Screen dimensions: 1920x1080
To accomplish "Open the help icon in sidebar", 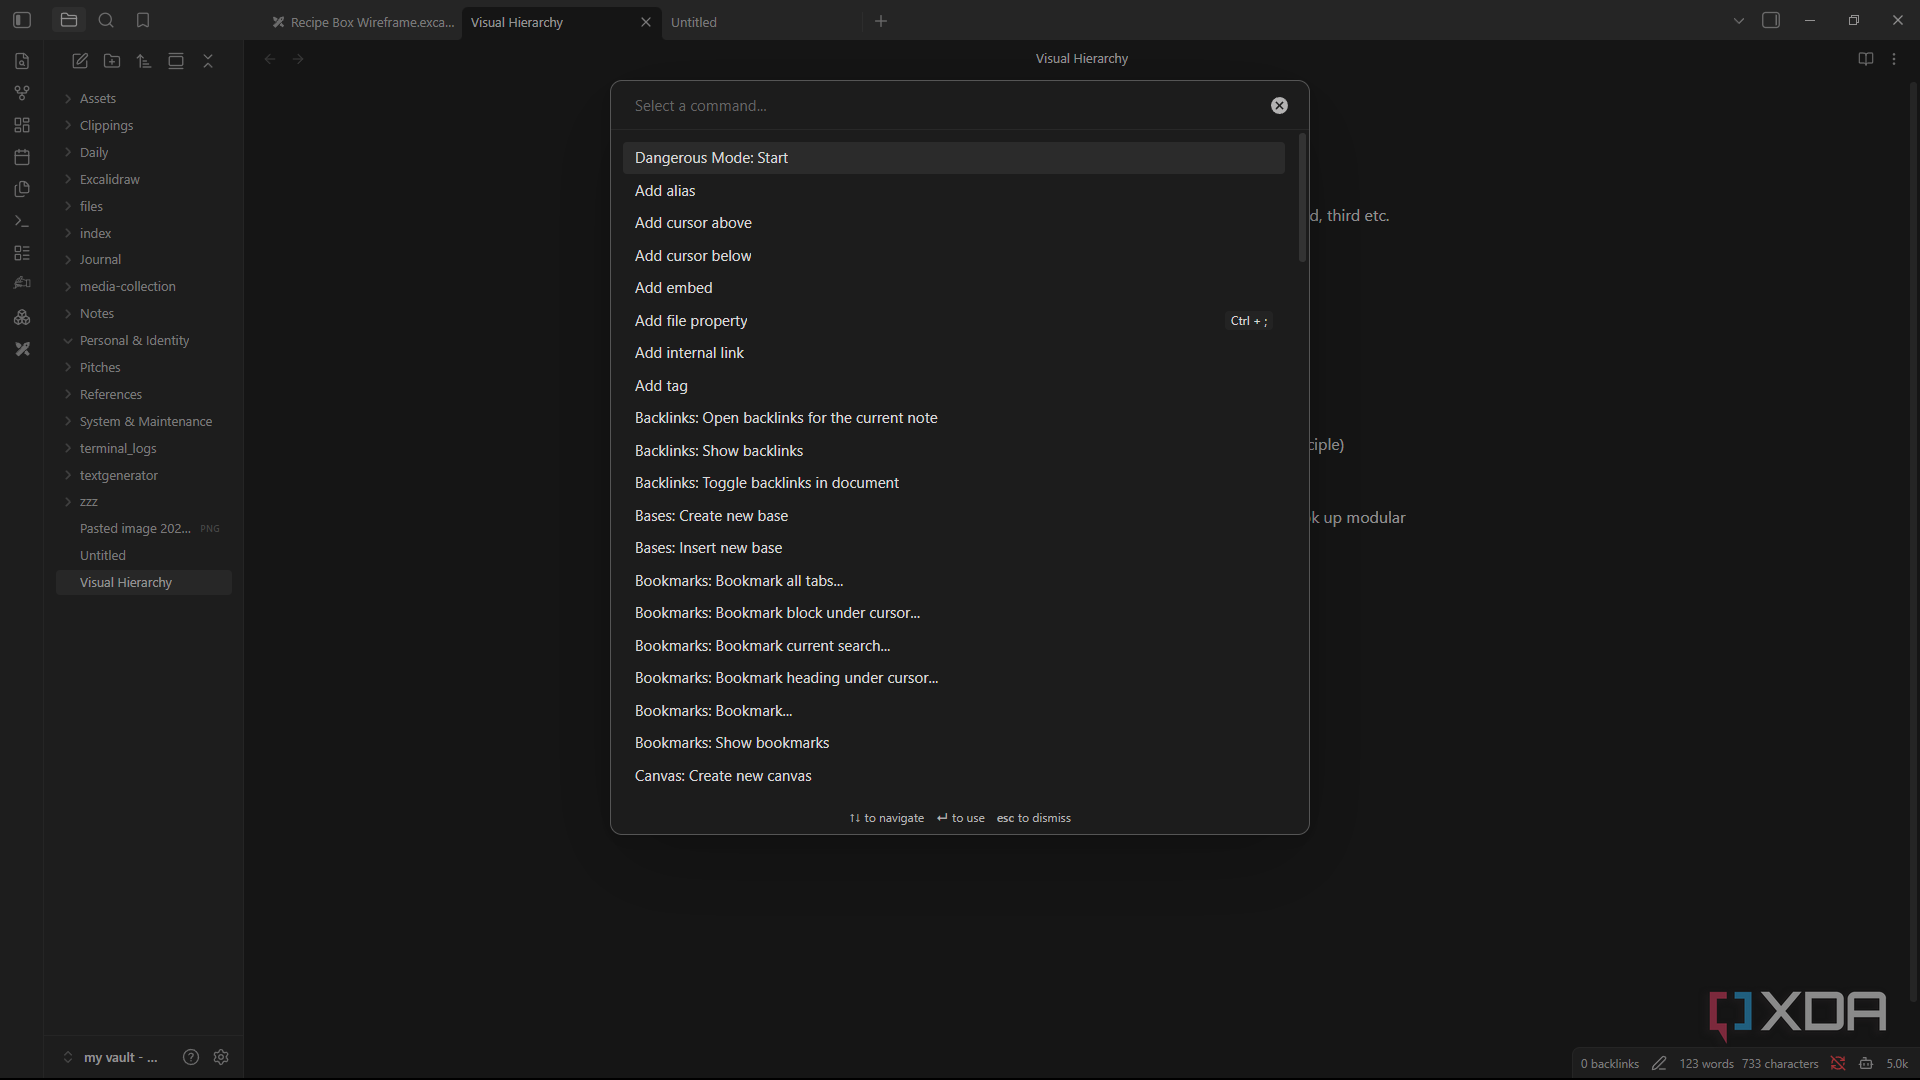I will coord(191,1057).
